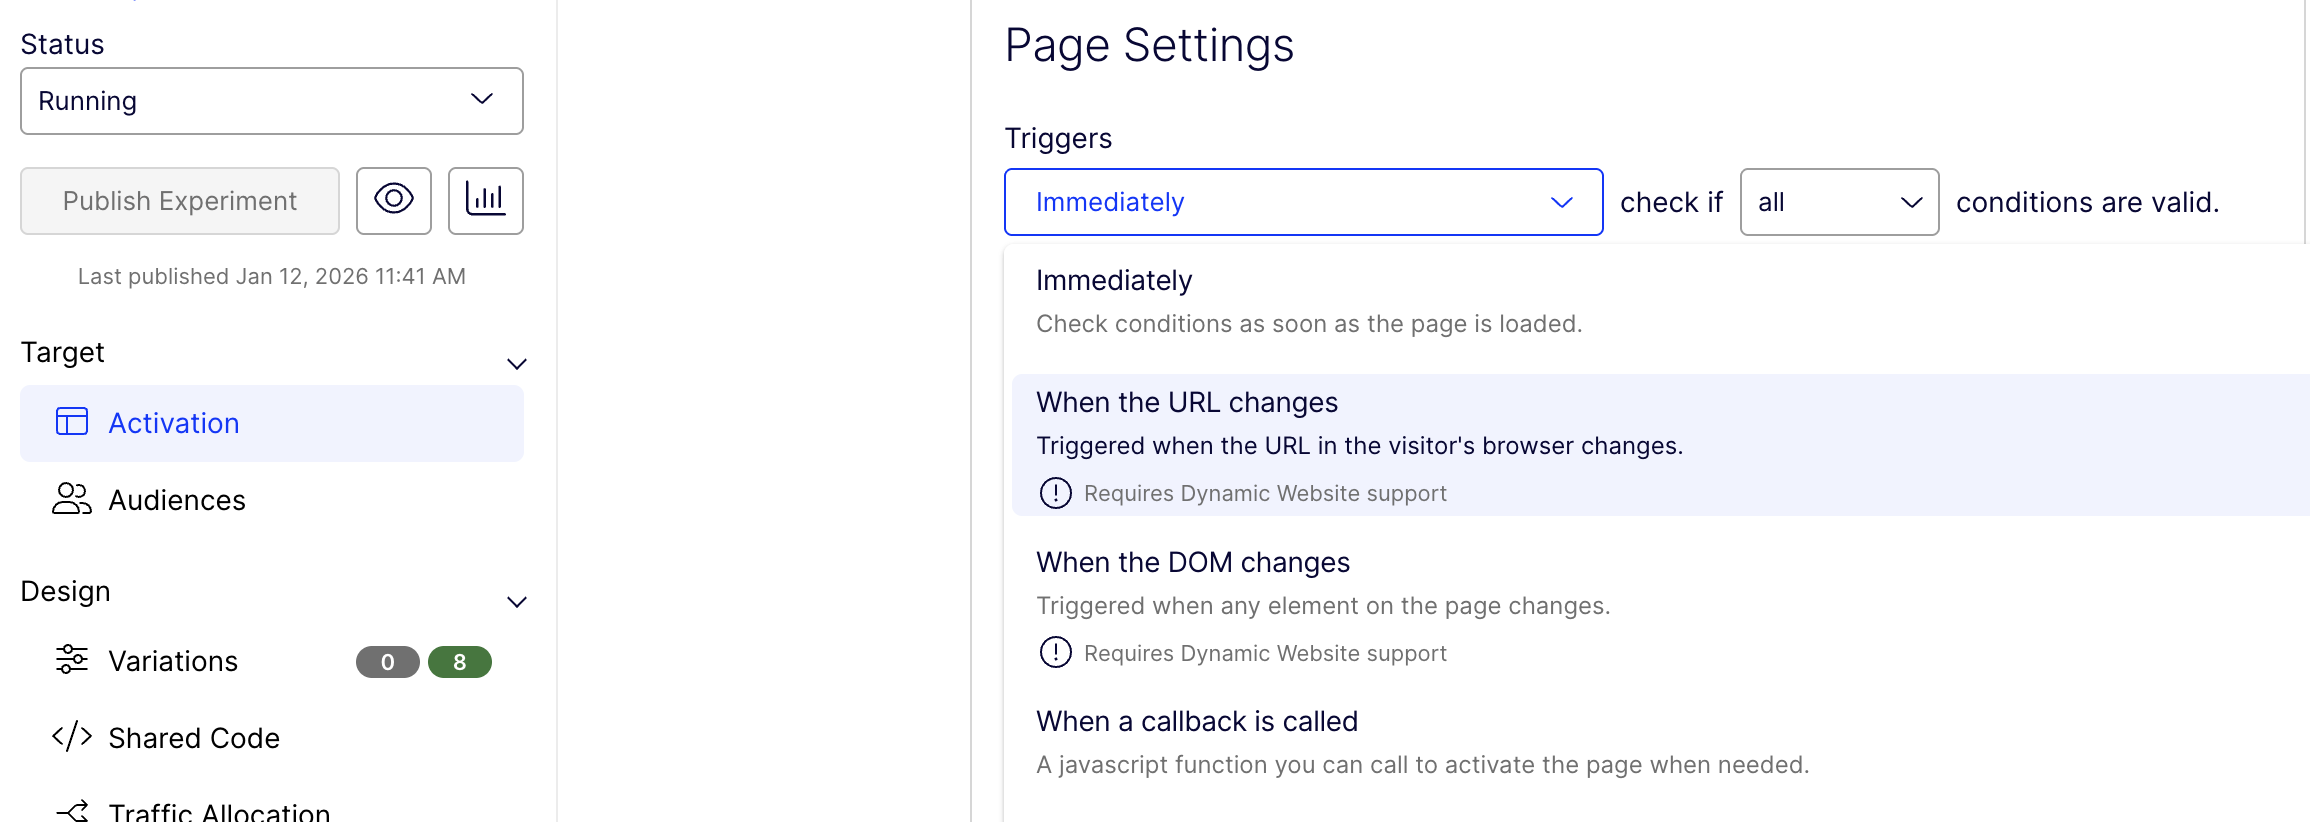This screenshot has height=822, width=2310.
Task: Select 'When the DOM changes' trigger option
Action: tap(1193, 563)
